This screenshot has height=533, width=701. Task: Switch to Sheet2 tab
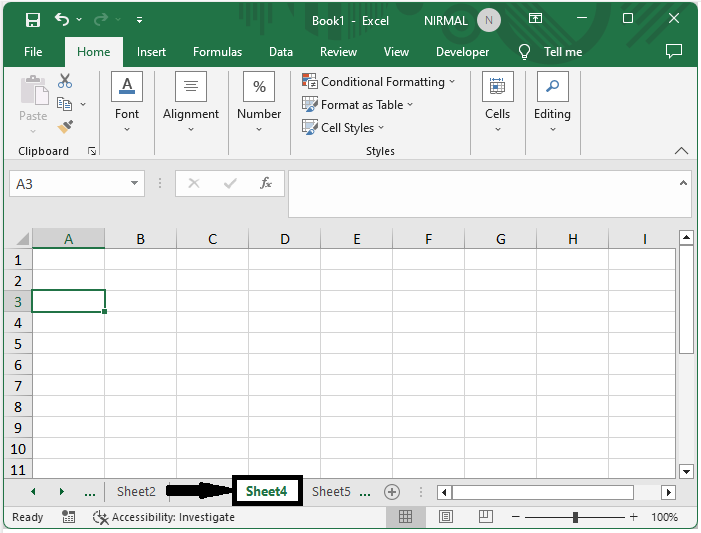tap(136, 491)
